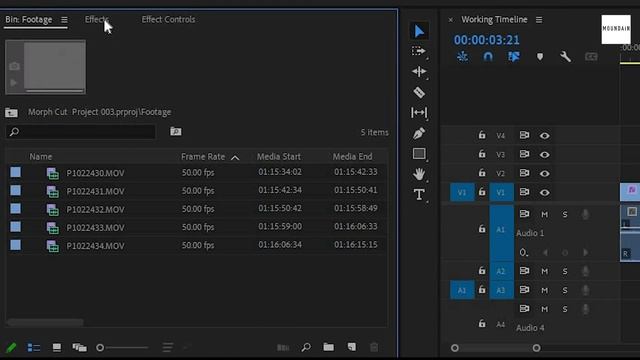Screen dimensions: 640x360
Task: Click the New Item icon
Action: pos(351,347)
